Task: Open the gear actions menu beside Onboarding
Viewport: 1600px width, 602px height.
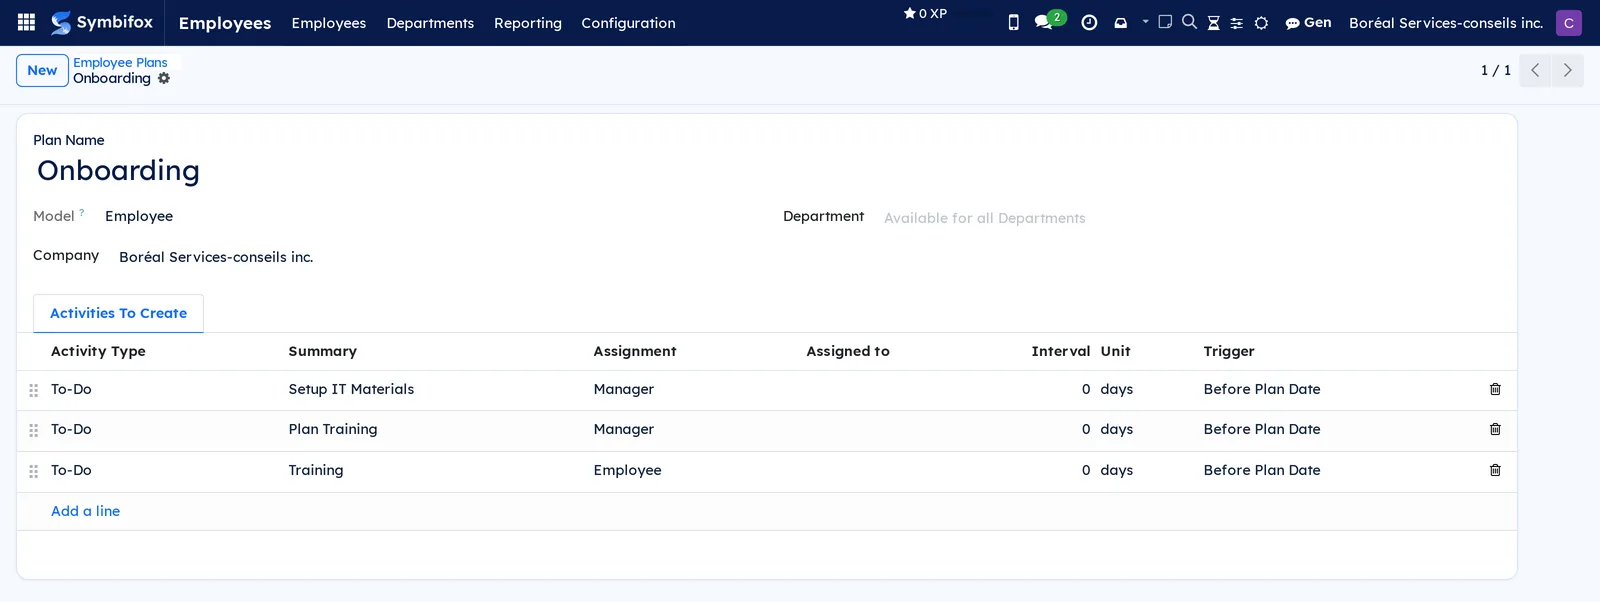Action: coord(164,78)
